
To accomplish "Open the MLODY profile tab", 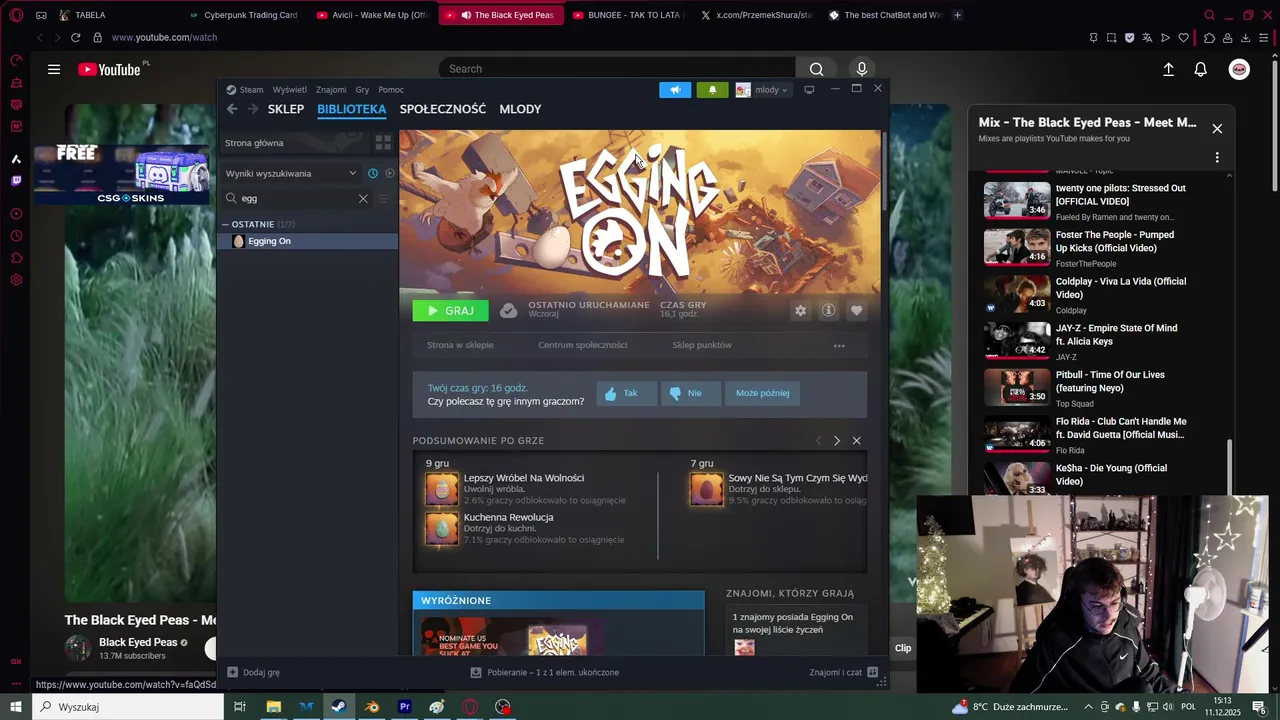I will tap(520, 109).
